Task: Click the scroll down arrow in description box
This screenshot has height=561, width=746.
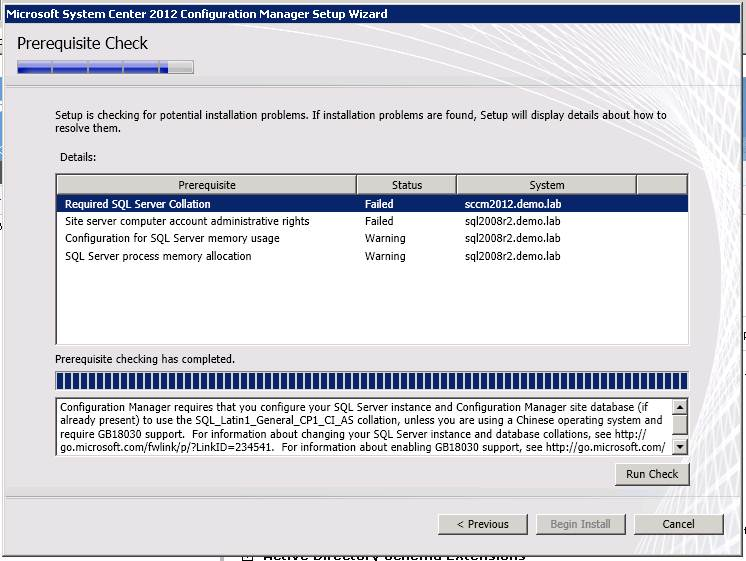Action: click(x=680, y=446)
